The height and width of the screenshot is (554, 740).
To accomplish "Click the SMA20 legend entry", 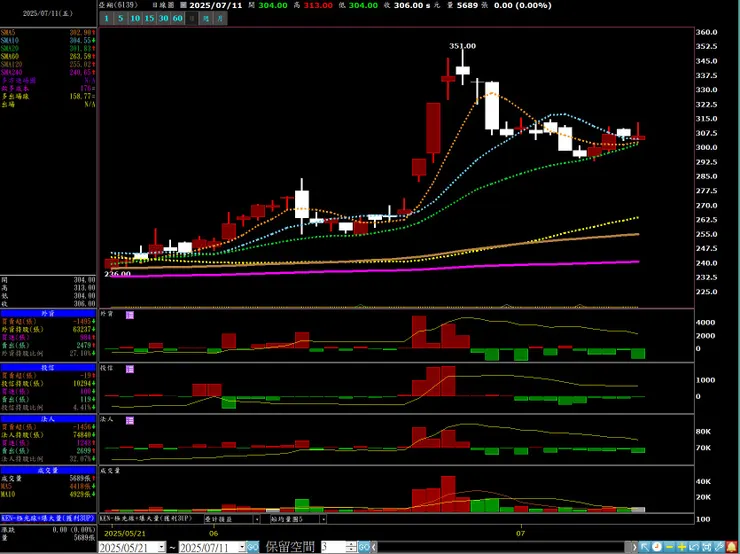I will tap(48, 49).
